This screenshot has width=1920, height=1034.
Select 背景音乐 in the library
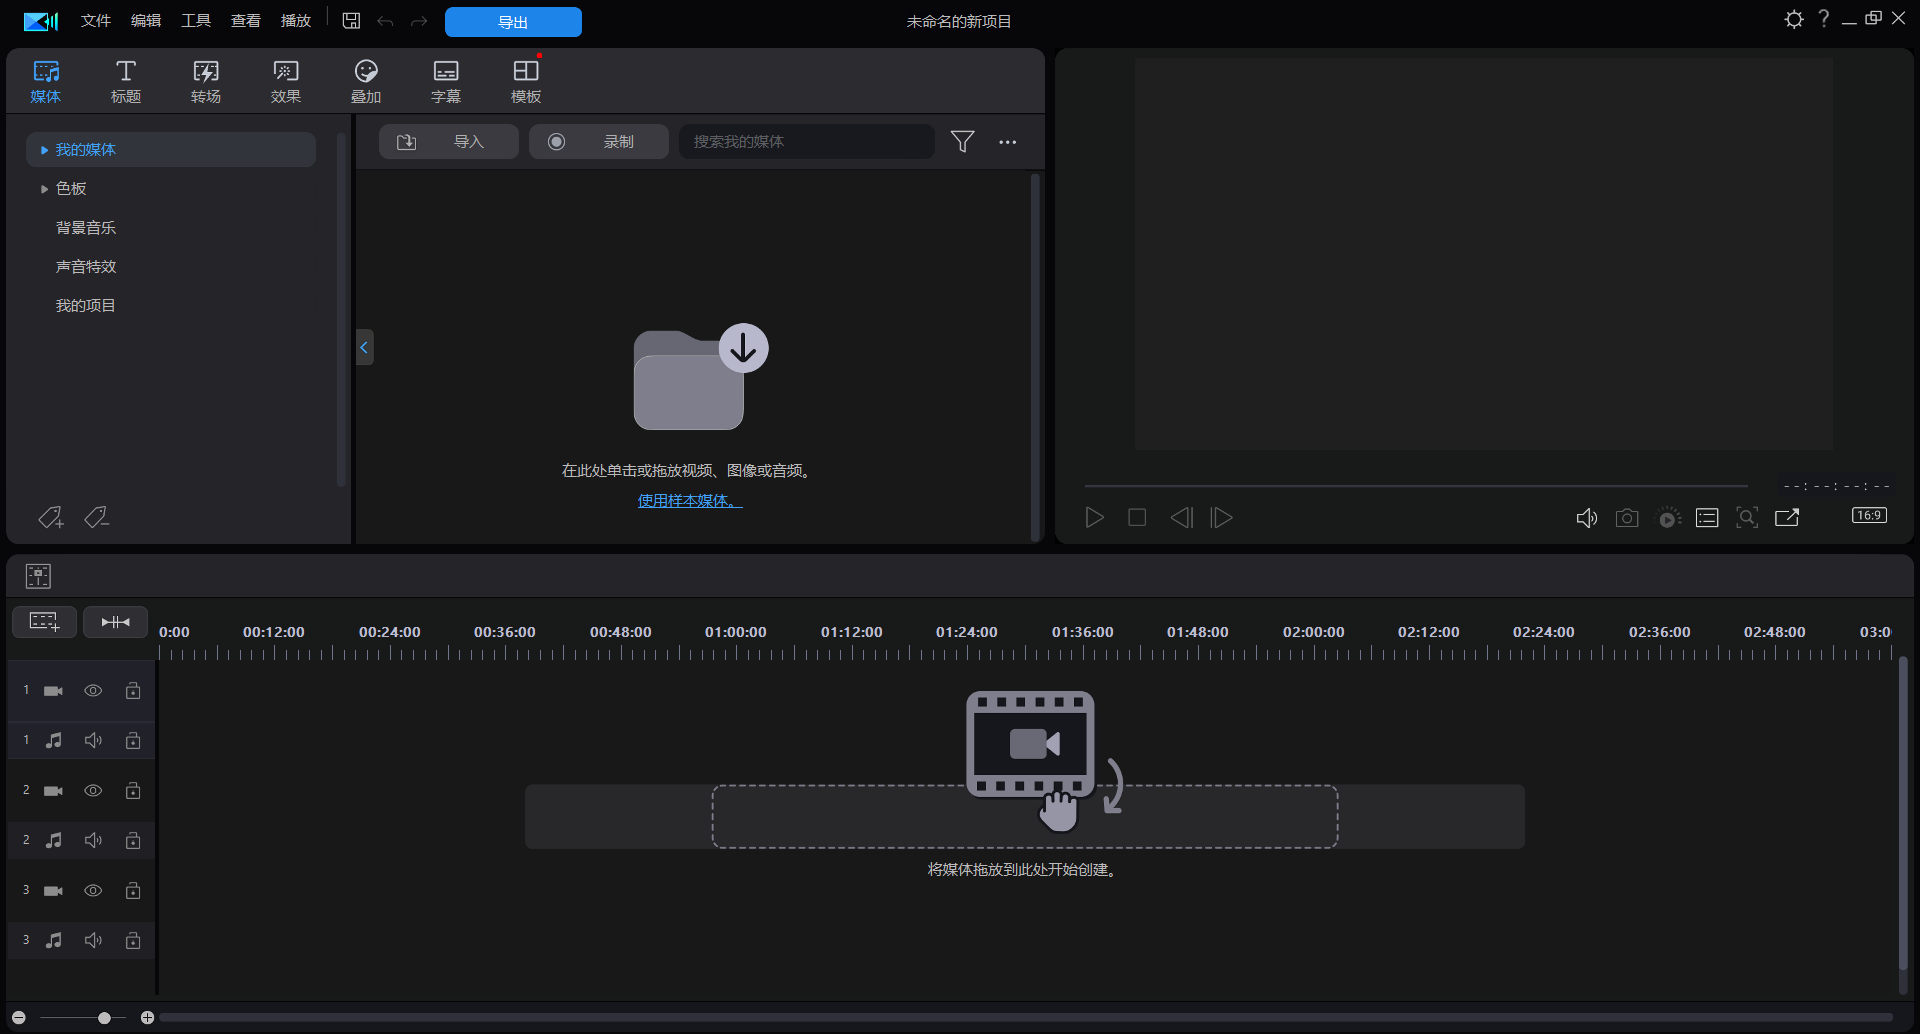[x=86, y=228]
